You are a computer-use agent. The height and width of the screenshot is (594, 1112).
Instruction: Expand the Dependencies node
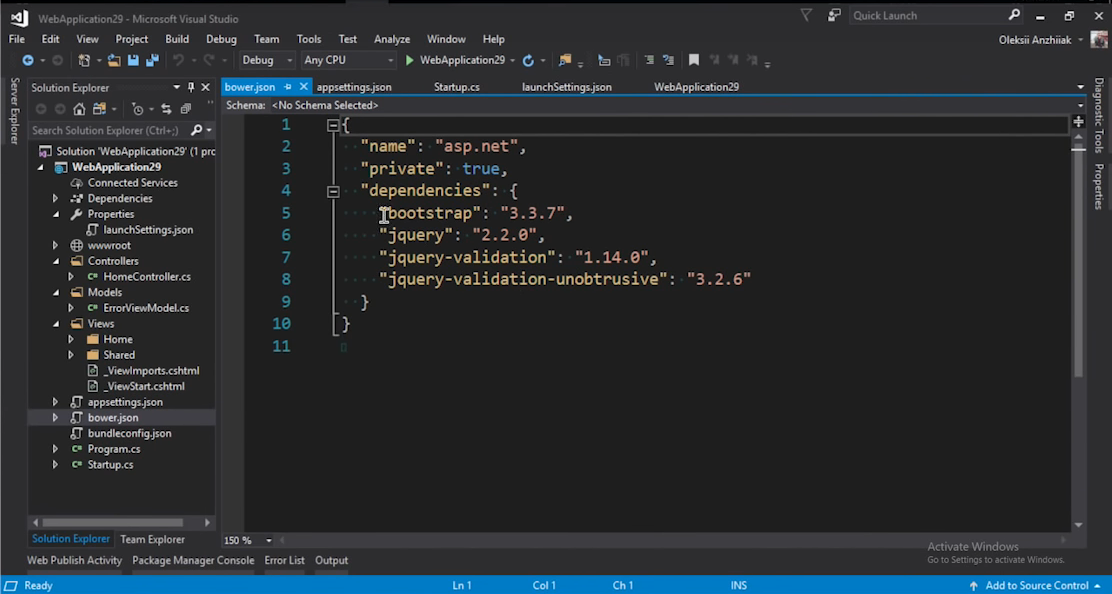pos(55,198)
